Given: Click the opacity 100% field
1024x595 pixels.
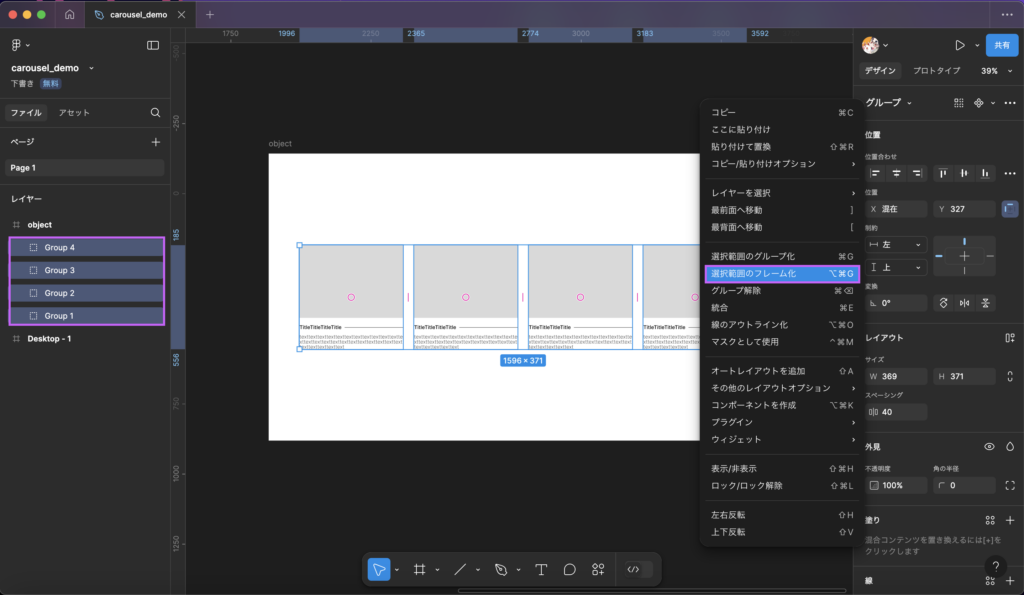Looking at the screenshot, I should (896, 485).
